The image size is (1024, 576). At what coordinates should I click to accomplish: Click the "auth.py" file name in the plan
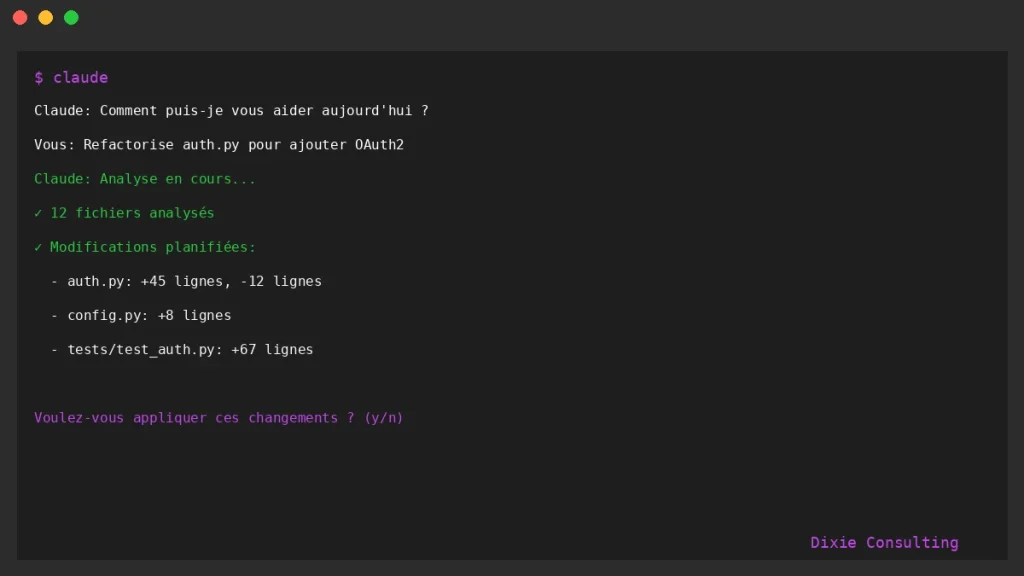tap(96, 281)
